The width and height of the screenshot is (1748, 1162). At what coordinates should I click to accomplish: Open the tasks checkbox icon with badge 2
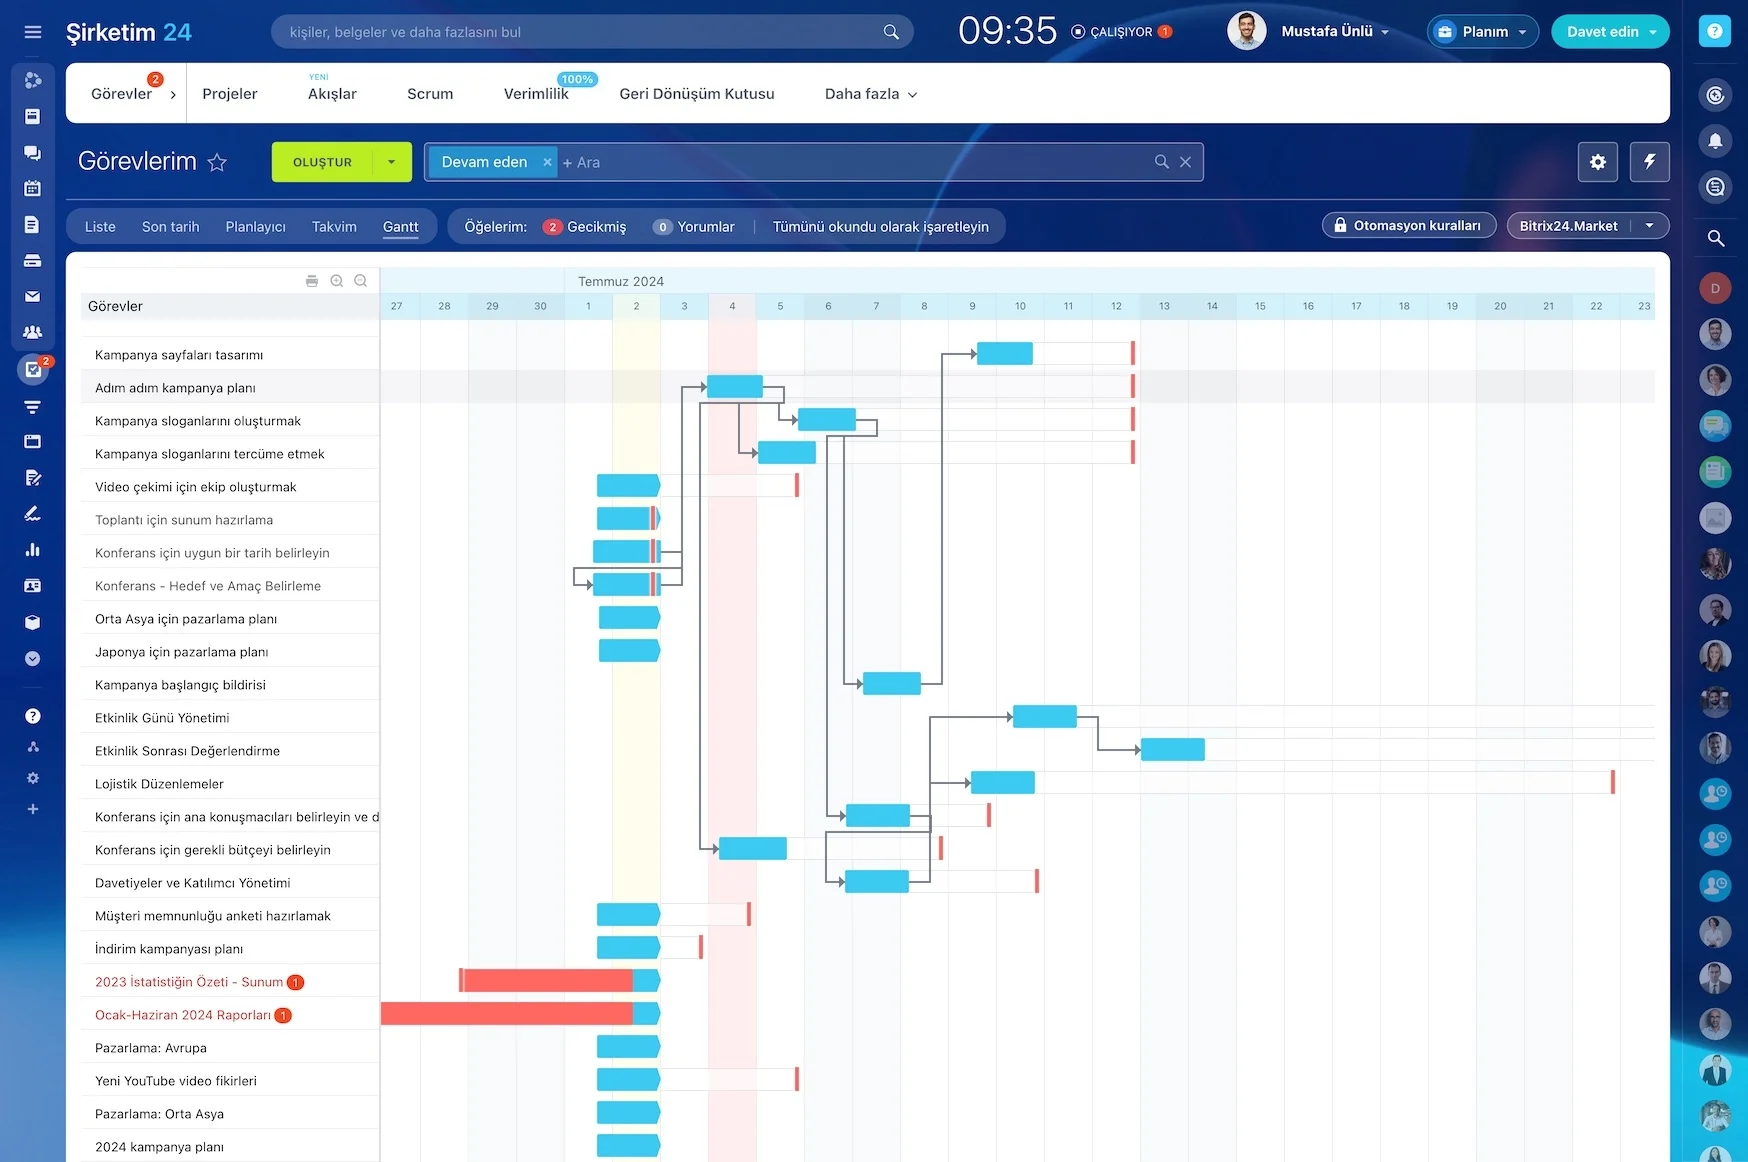coord(33,370)
